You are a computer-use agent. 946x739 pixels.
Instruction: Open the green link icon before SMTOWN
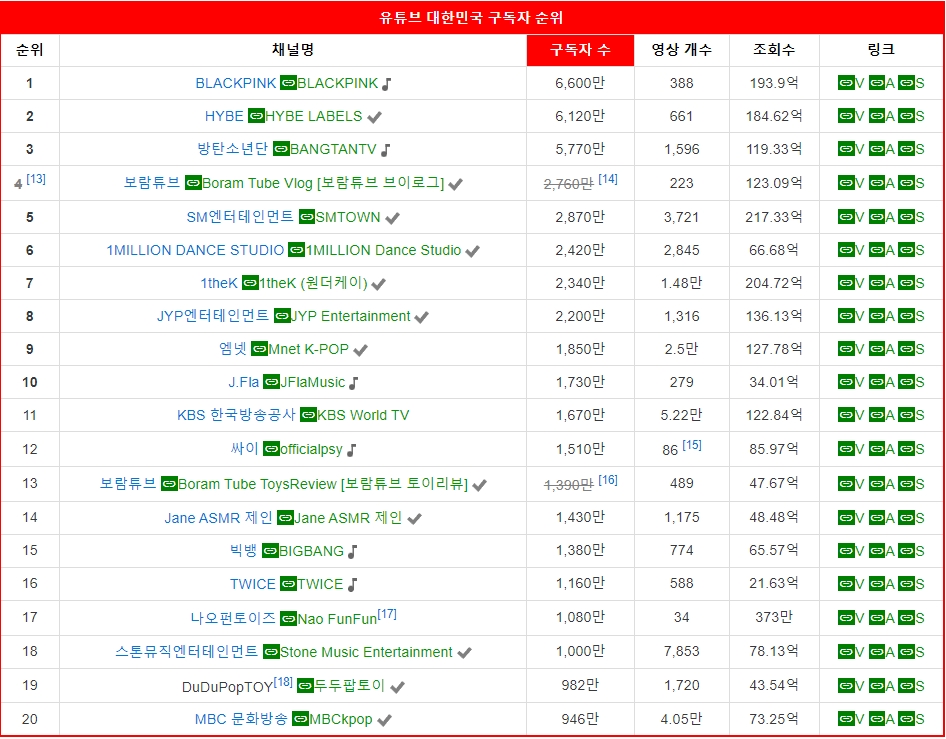[x=307, y=217]
